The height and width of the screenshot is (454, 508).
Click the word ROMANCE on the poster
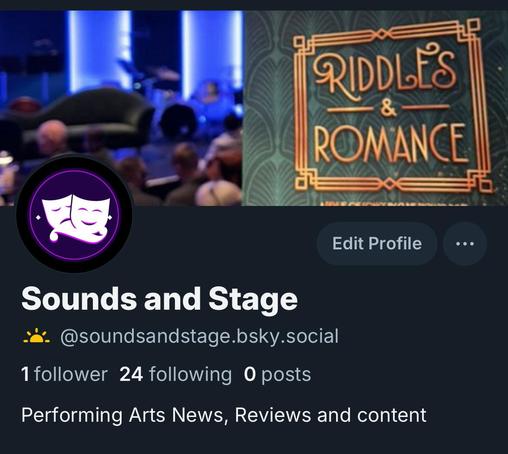click(389, 143)
